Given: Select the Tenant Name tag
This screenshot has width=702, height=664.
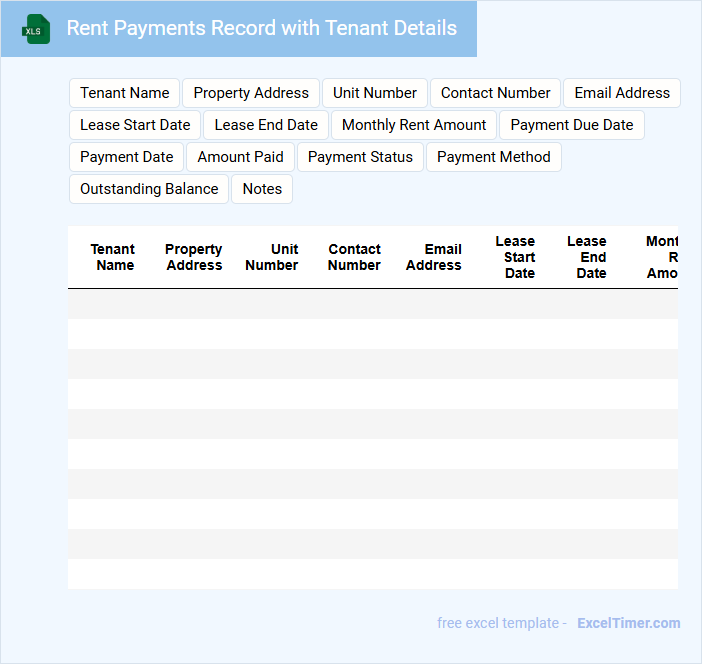Looking at the screenshot, I should point(125,93).
